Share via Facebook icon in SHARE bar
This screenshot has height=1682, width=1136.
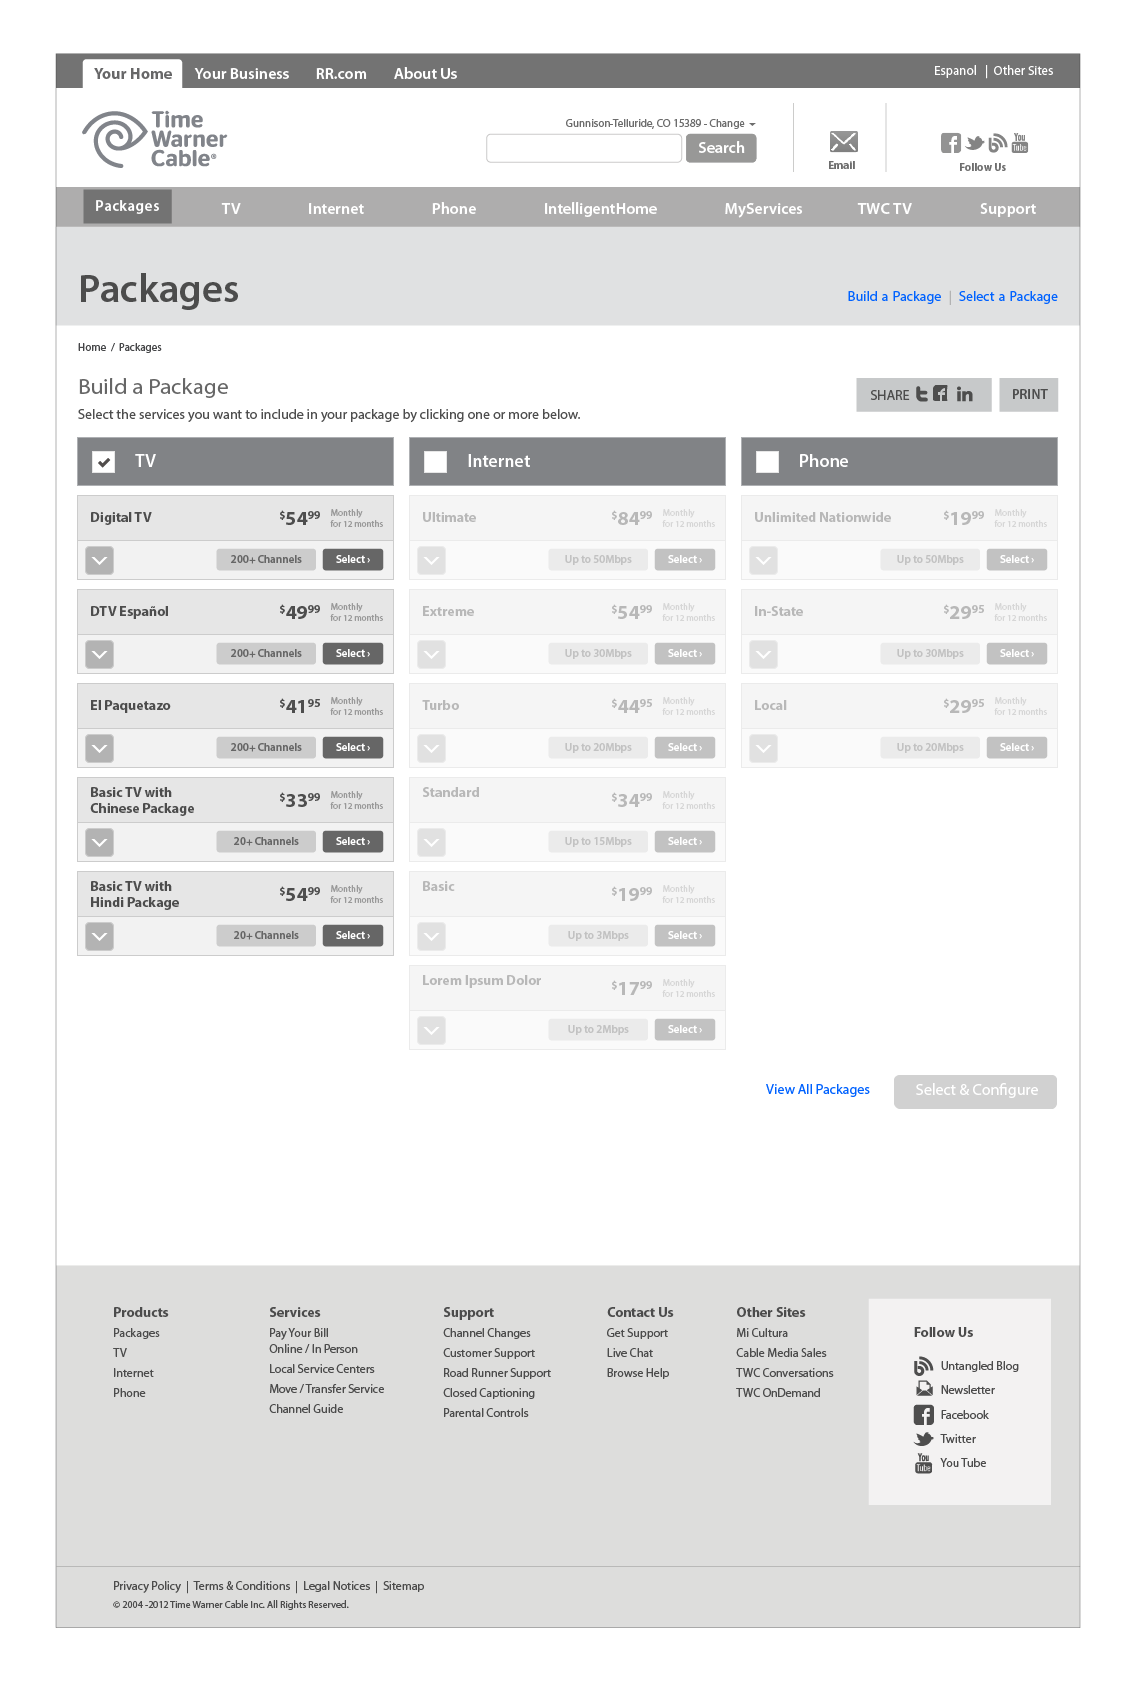pos(940,394)
